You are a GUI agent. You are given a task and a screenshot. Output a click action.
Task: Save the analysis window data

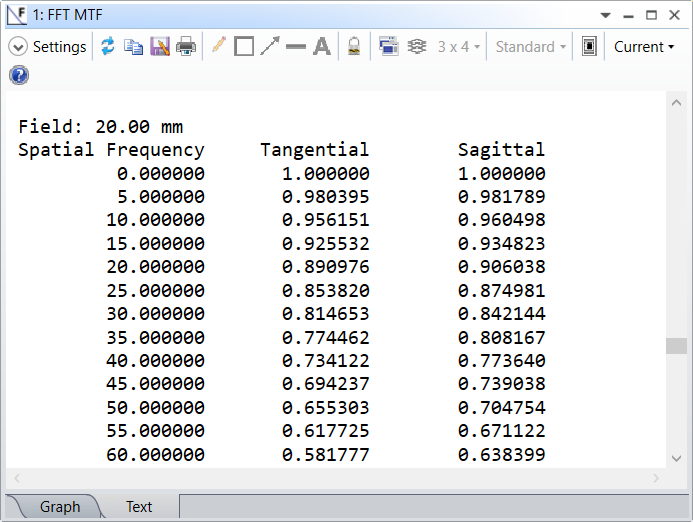coord(160,46)
